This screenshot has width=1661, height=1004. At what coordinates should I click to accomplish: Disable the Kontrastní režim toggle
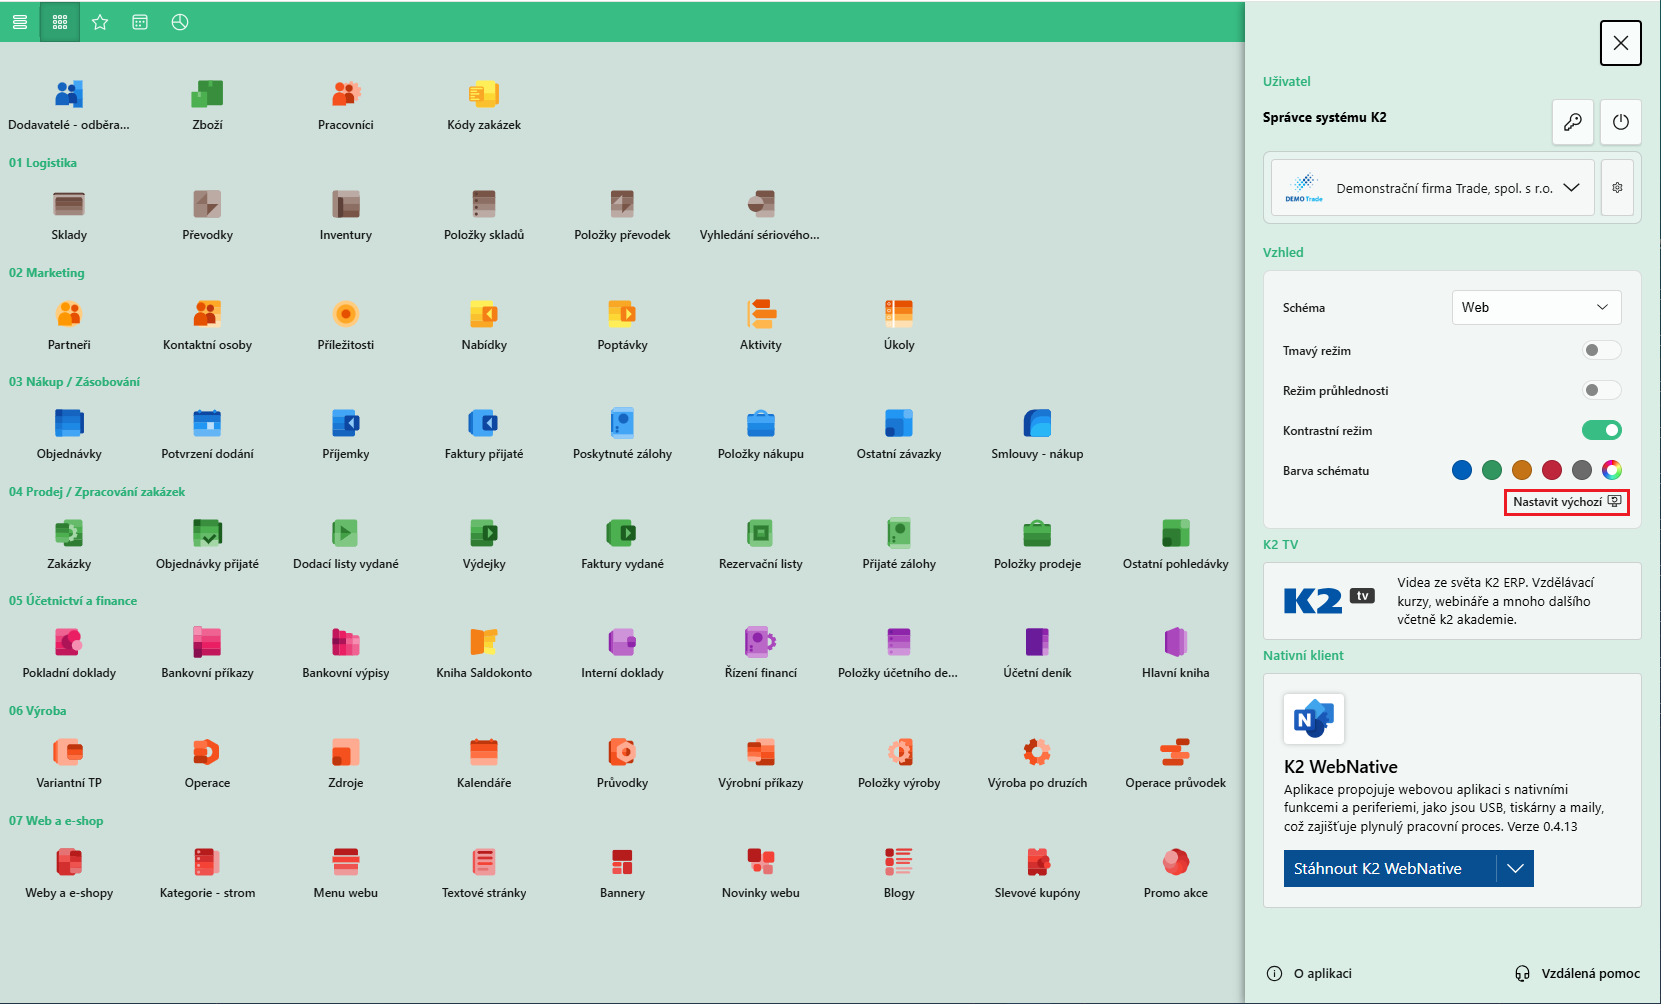[x=1601, y=430]
